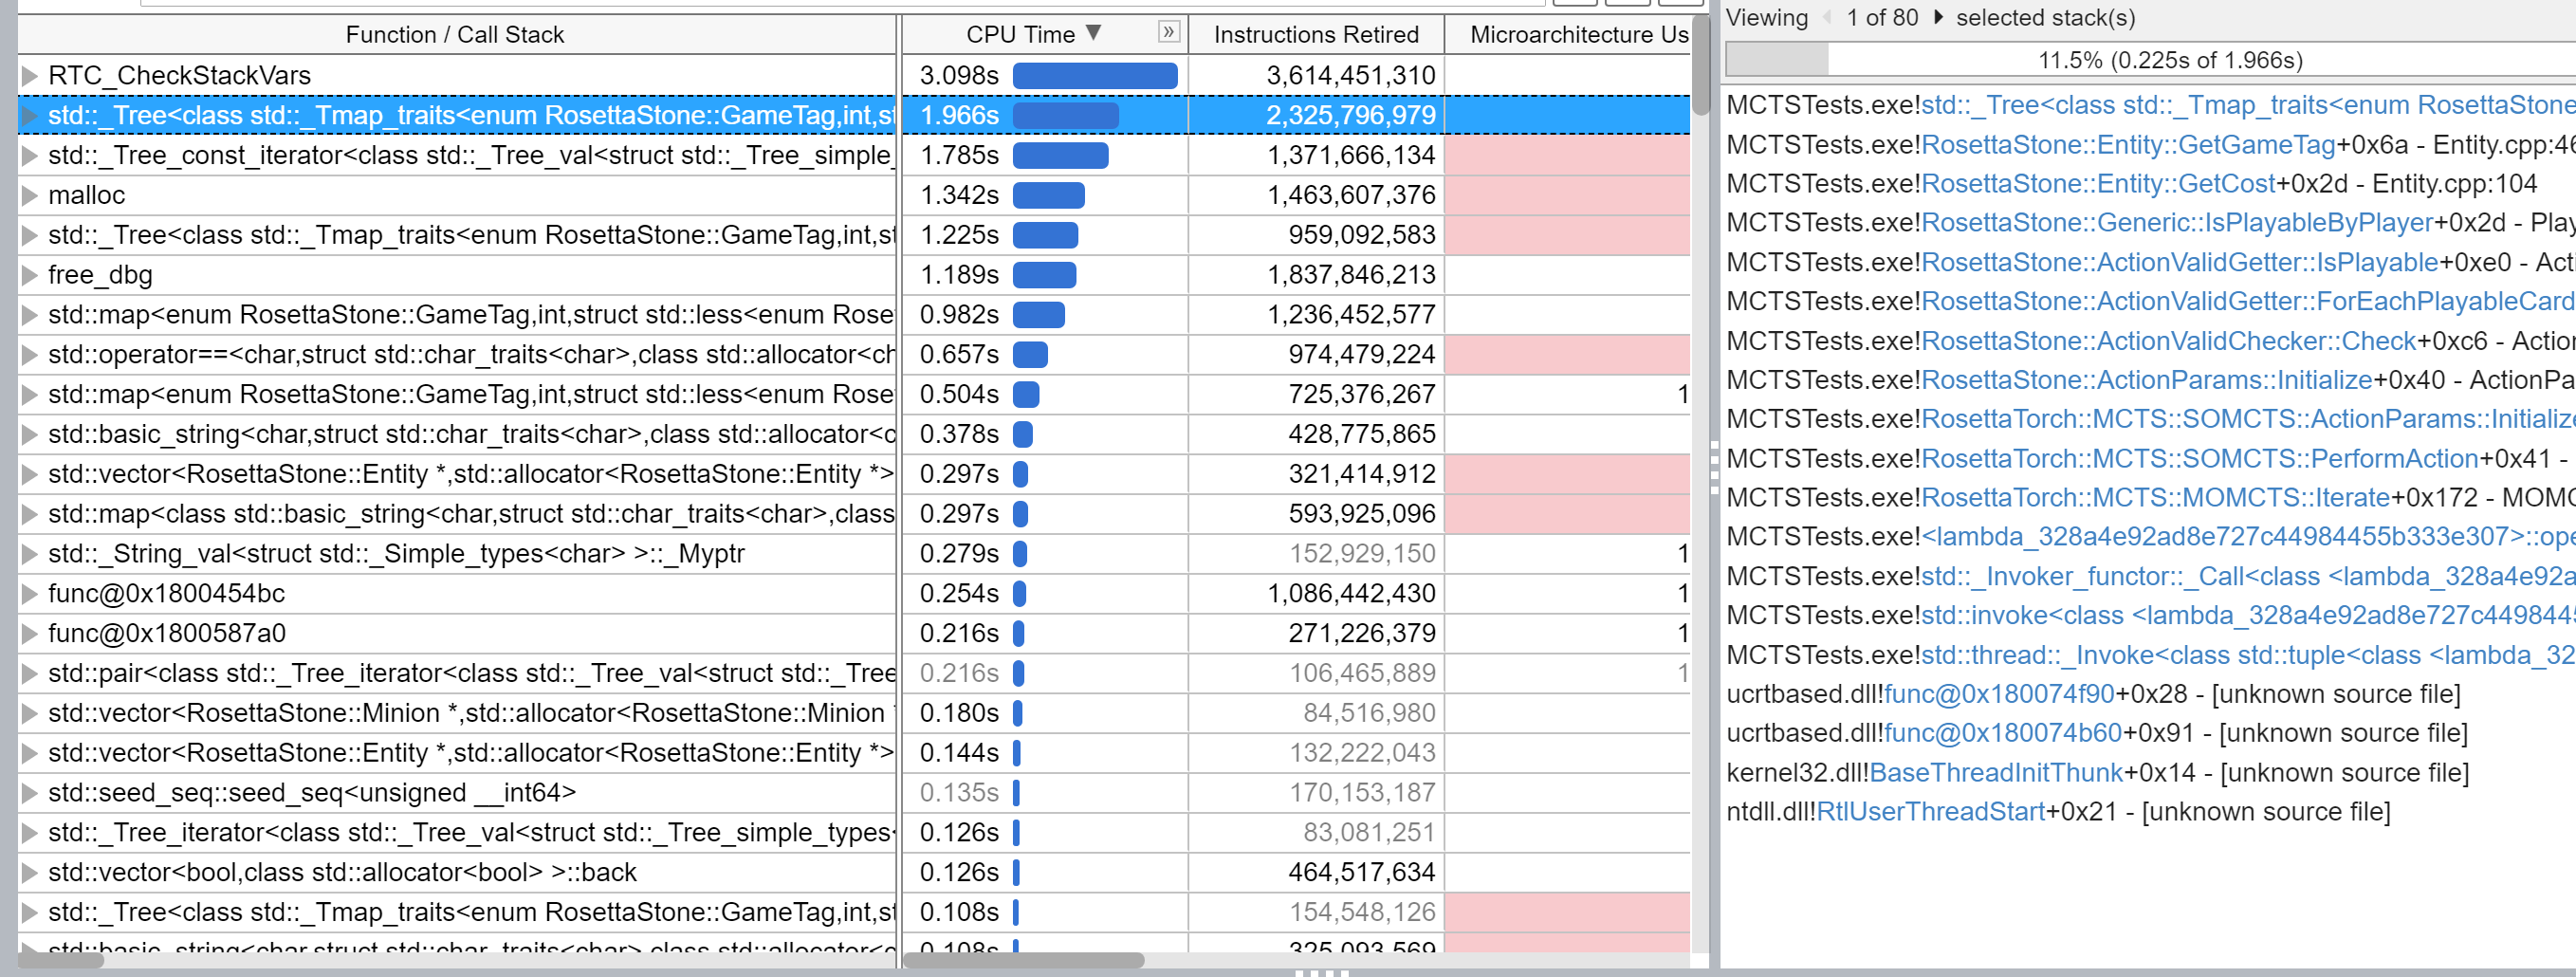This screenshot has height=977, width=2576.
Task: Click the 11.5% stack contribution bar
Action: click(2150, 60)
